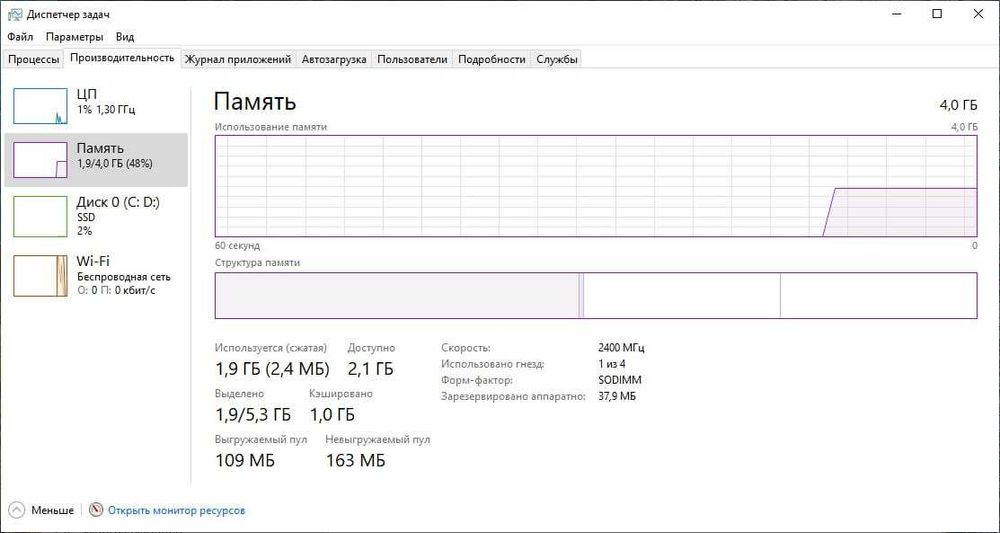This screenshot has height=533, width=1000.
Task: Click the 1,0 ГБ cached value
Action: pos(332,414)
